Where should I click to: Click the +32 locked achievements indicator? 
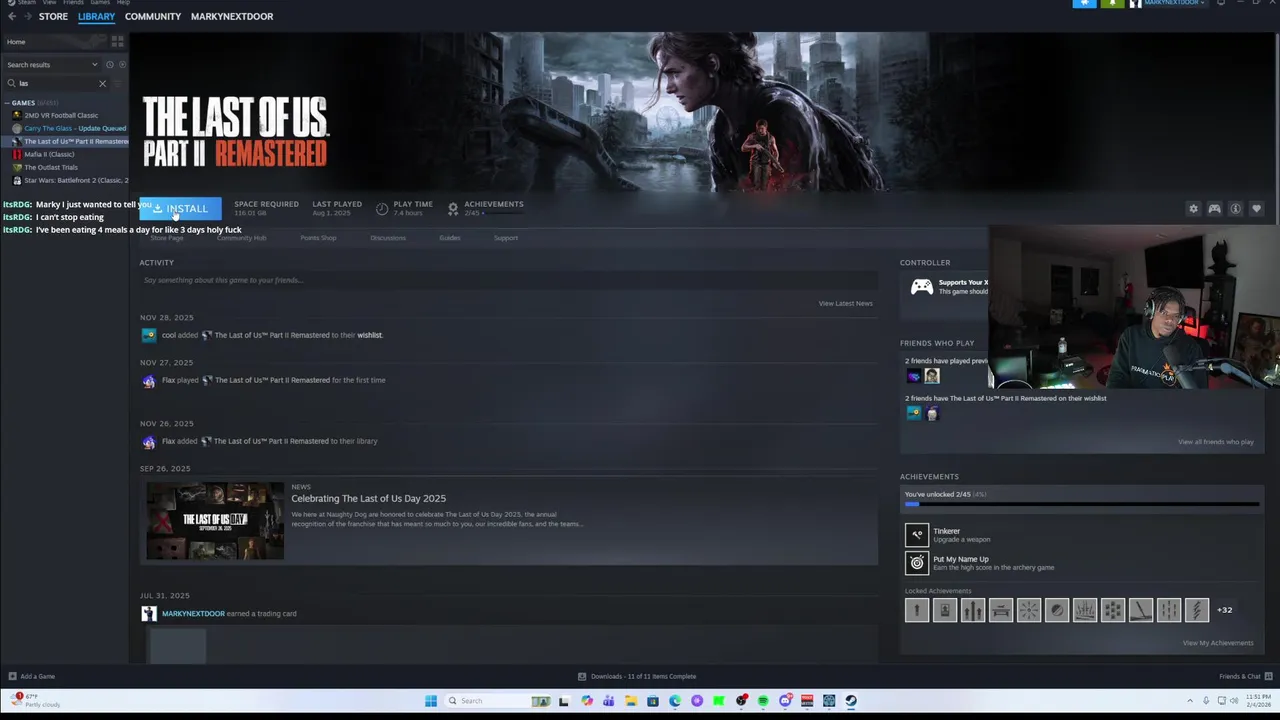coord(1224,609)
